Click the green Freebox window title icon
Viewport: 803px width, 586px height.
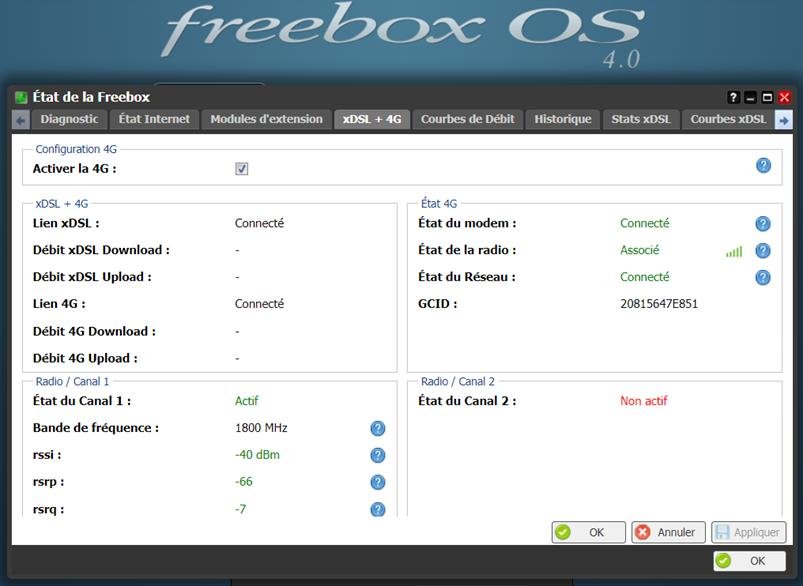coord(20,97)
